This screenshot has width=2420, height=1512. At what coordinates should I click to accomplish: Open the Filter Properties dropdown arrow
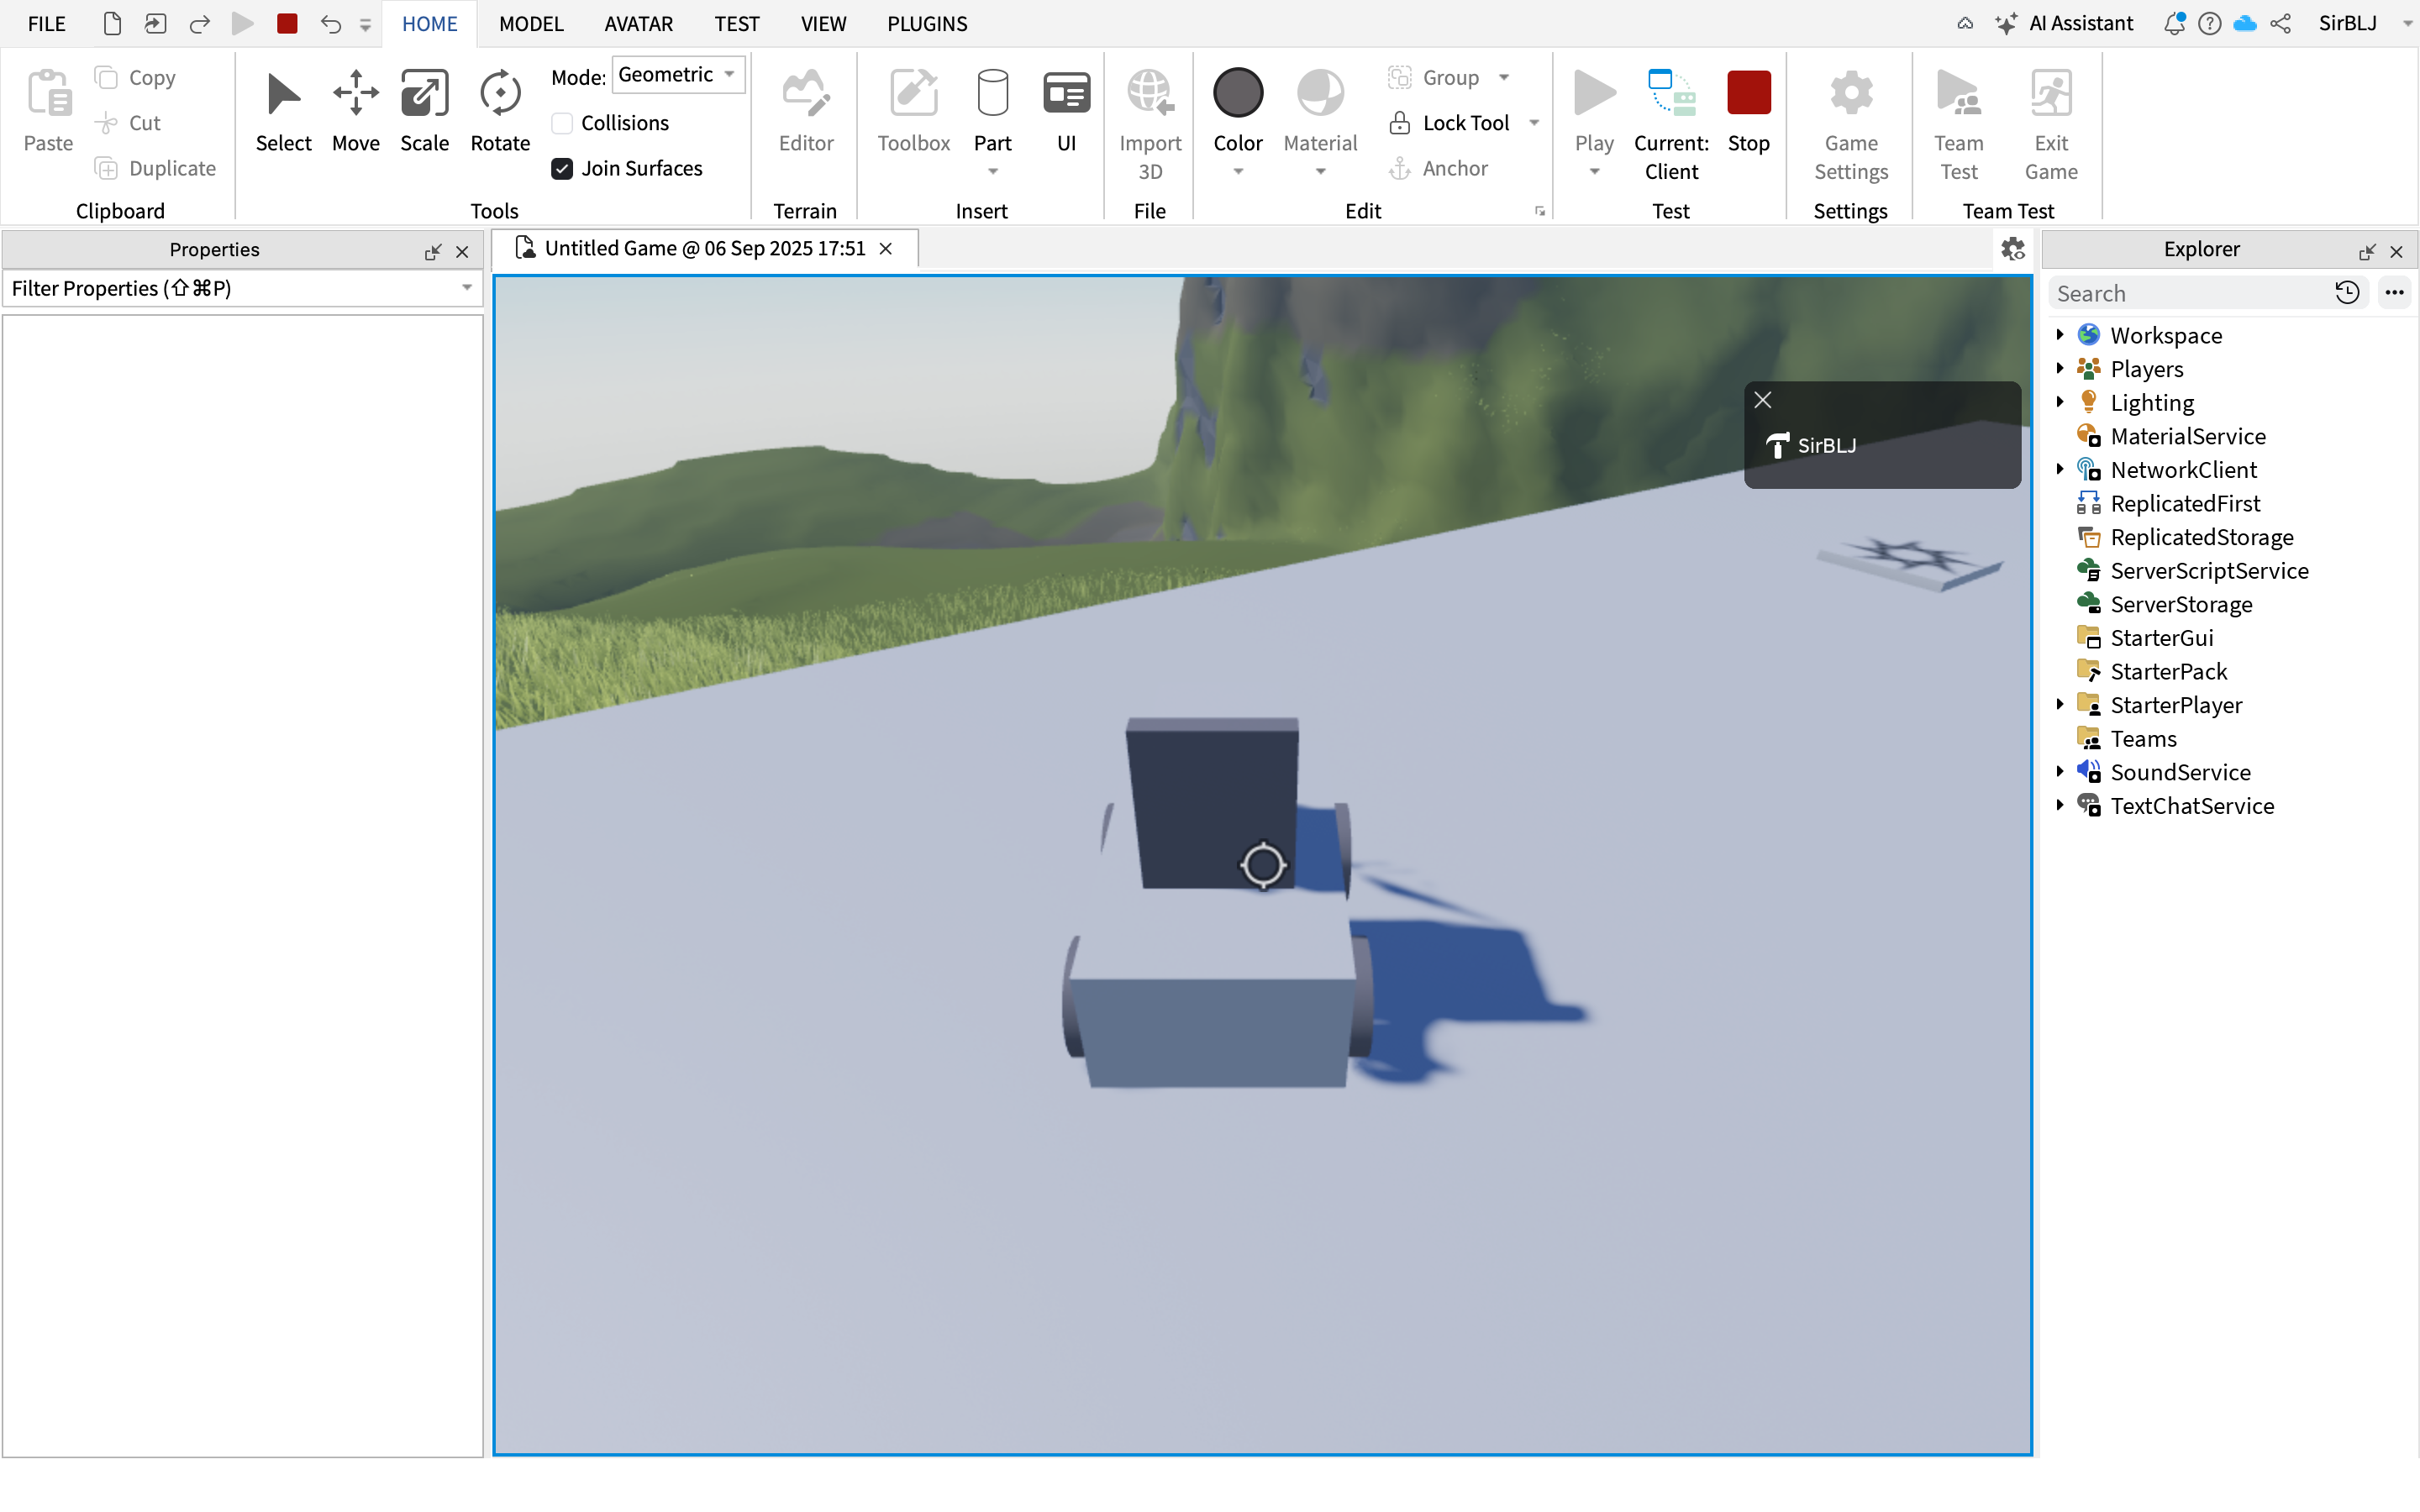pyautogui.click(x=466, y=288)
